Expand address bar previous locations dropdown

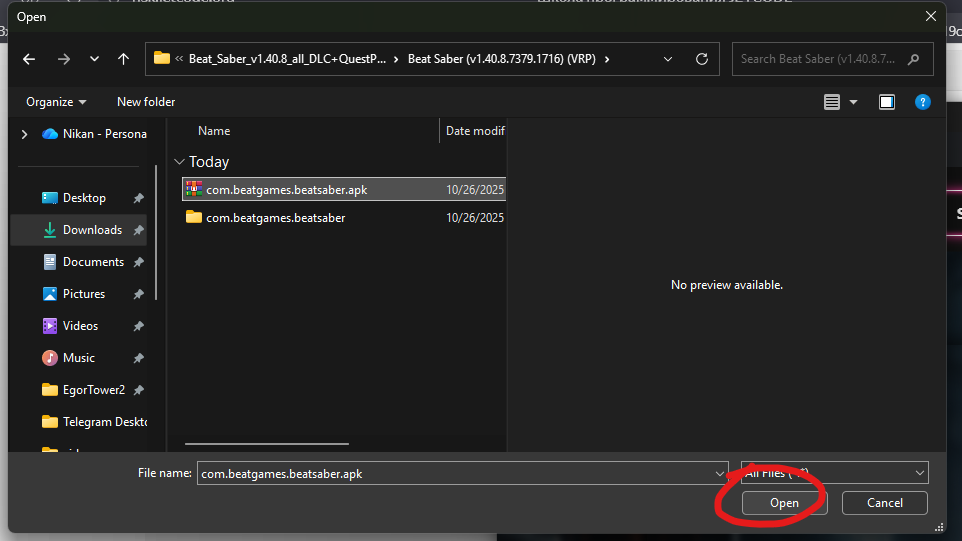(668, 59)
